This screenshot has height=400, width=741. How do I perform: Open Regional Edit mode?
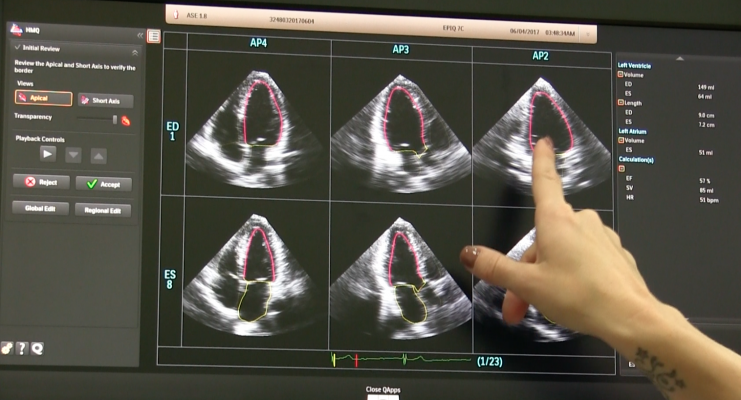point(103,210)
